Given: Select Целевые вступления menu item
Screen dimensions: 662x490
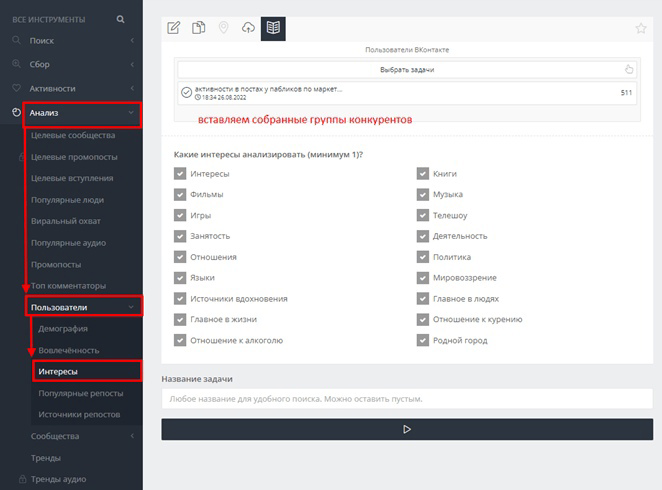Looking at the screenshot, I should pos(72,178).
